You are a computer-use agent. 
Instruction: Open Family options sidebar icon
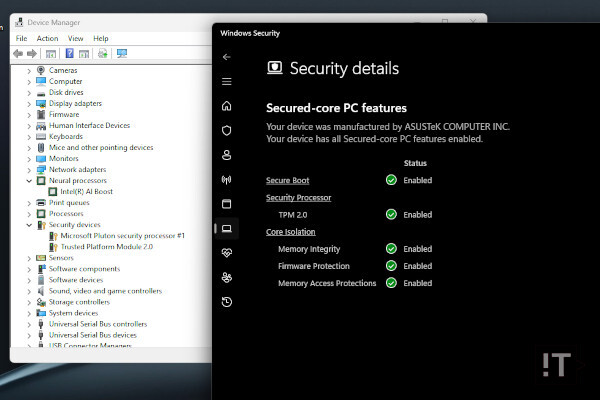pos(227,277)
